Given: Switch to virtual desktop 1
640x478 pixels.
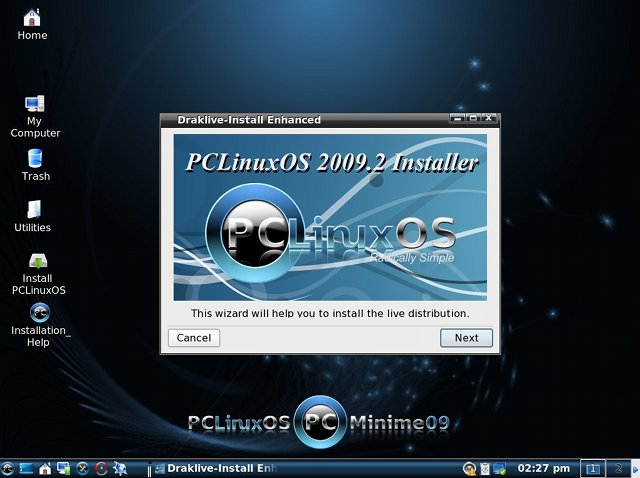Looking at the screenshot, I should pyautogui.click(x=593, y=468).
